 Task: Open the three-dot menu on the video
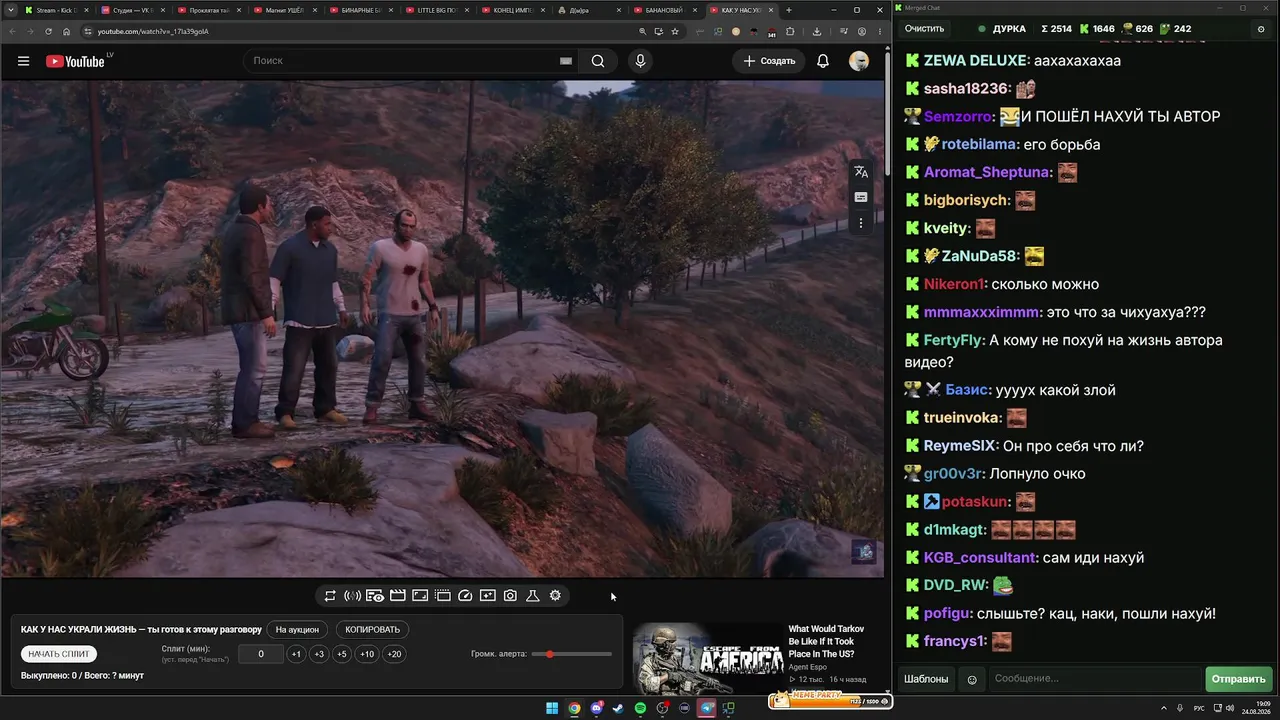pos(861,223)
